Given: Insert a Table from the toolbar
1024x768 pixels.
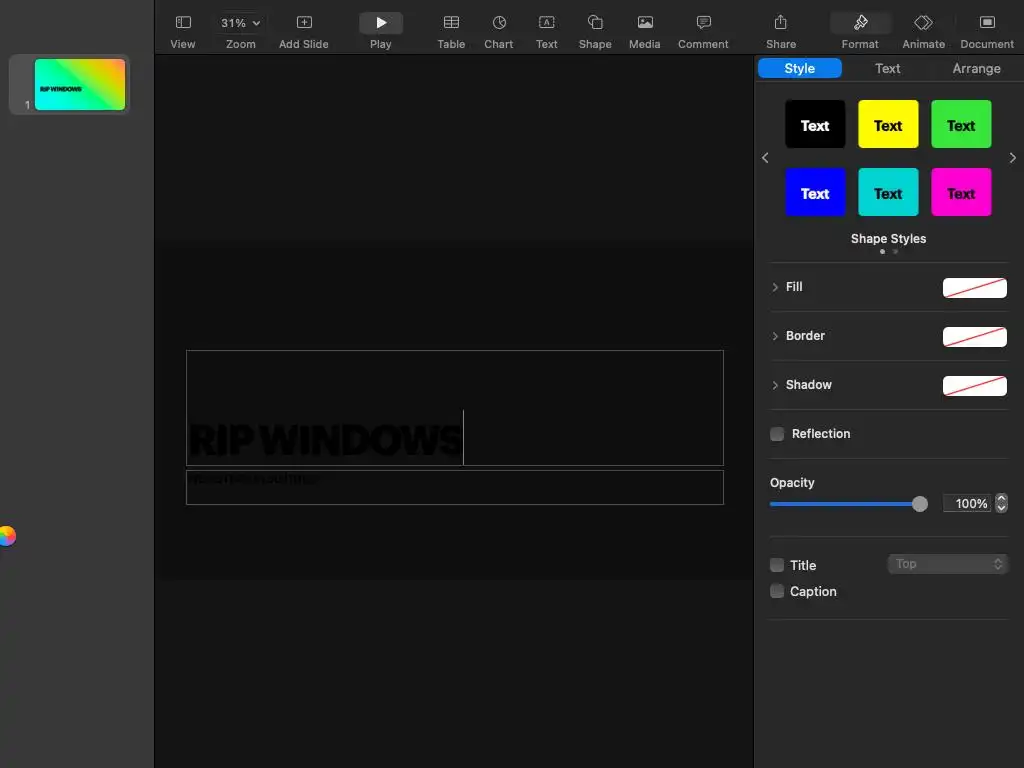Looking at the screenshot, I should point(451,32).
